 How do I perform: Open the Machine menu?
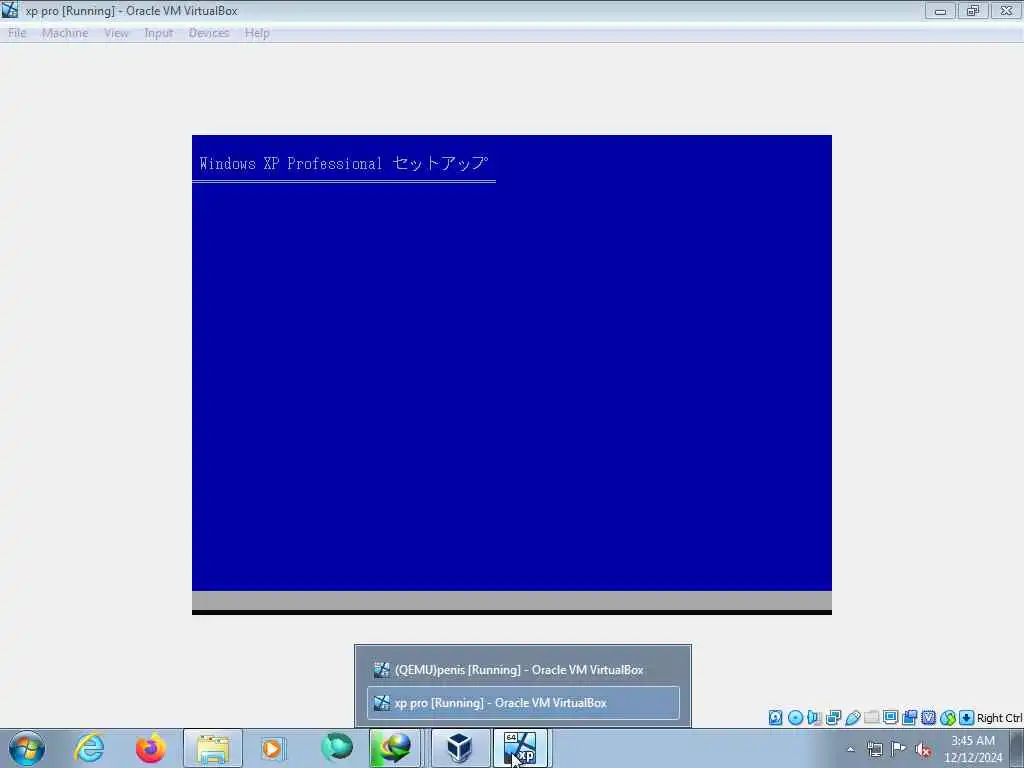click(x=65, y=33)
